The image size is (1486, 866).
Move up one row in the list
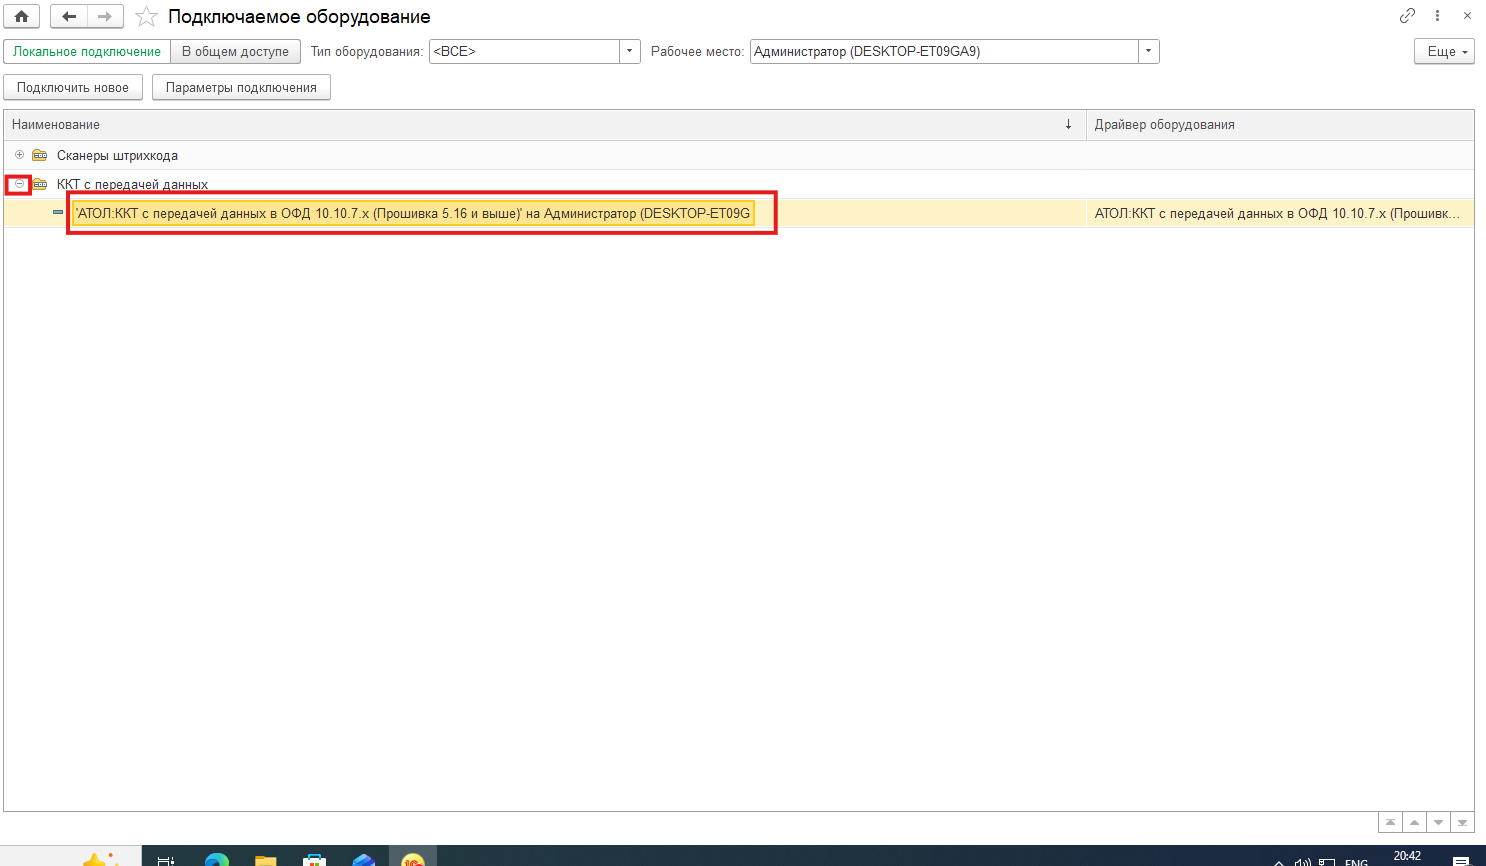pyautogui.click(x=1414, y=822)
